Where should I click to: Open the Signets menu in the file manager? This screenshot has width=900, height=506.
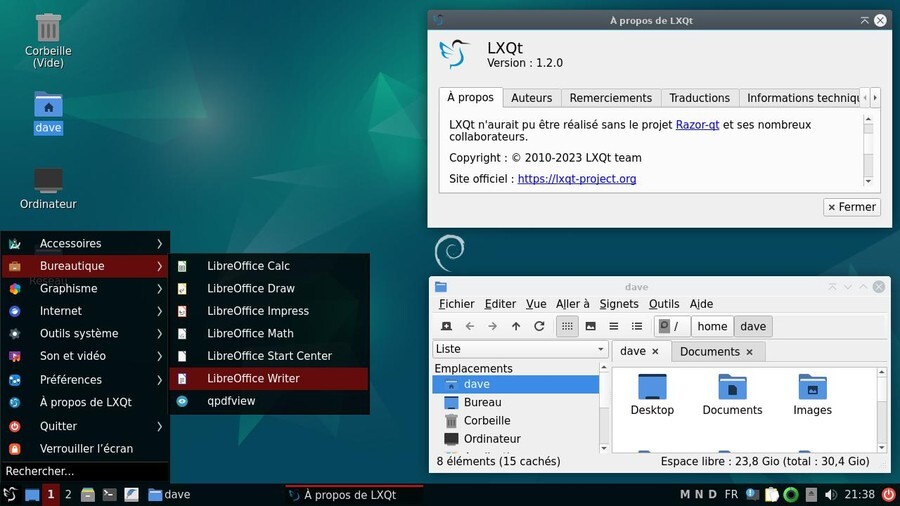click(x=619, y=304)
